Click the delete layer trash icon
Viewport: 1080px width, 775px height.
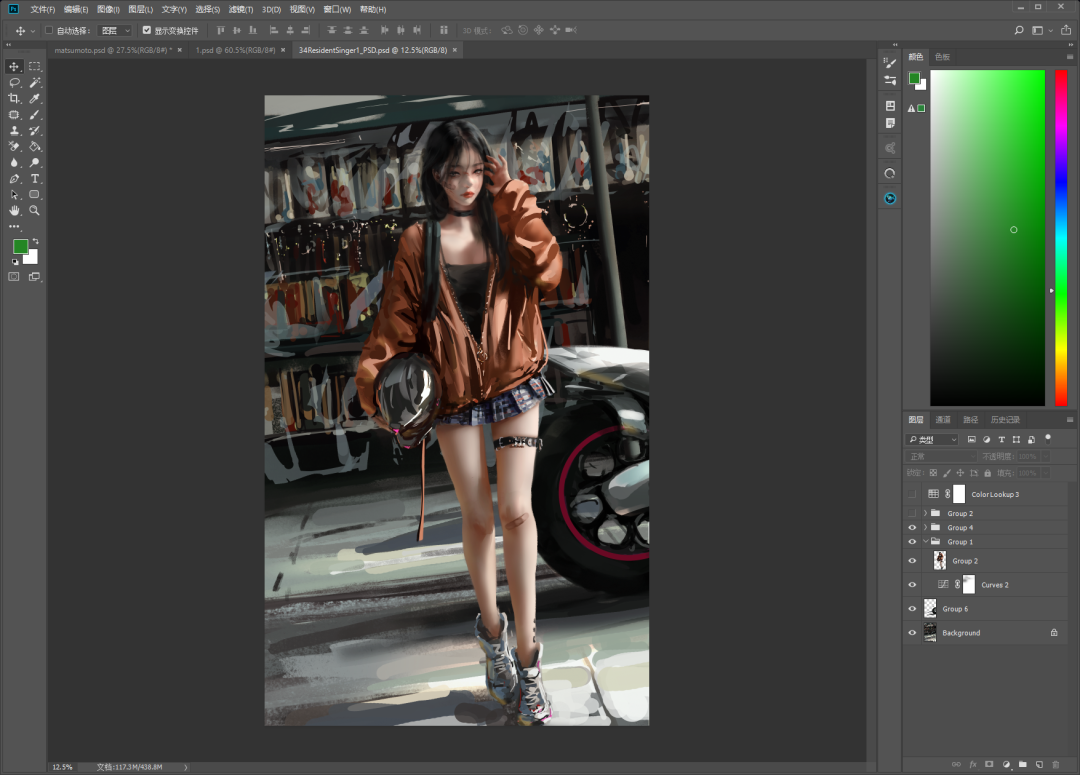(1055, 764)
